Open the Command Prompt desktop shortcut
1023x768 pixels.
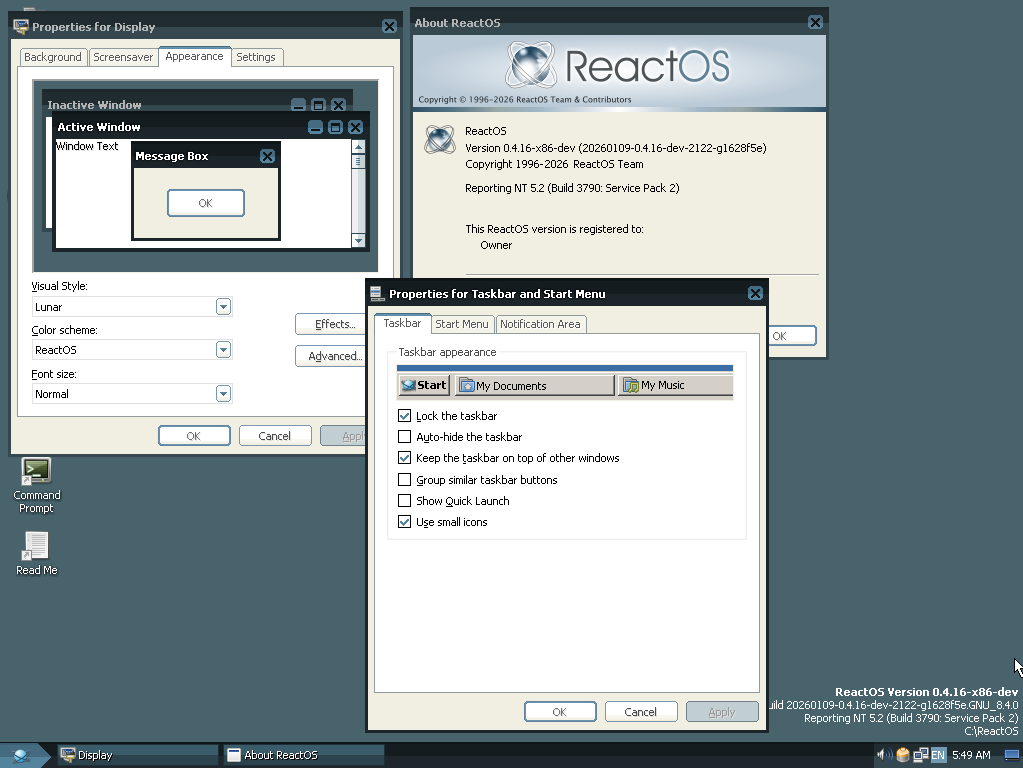(x=37, y=472)
